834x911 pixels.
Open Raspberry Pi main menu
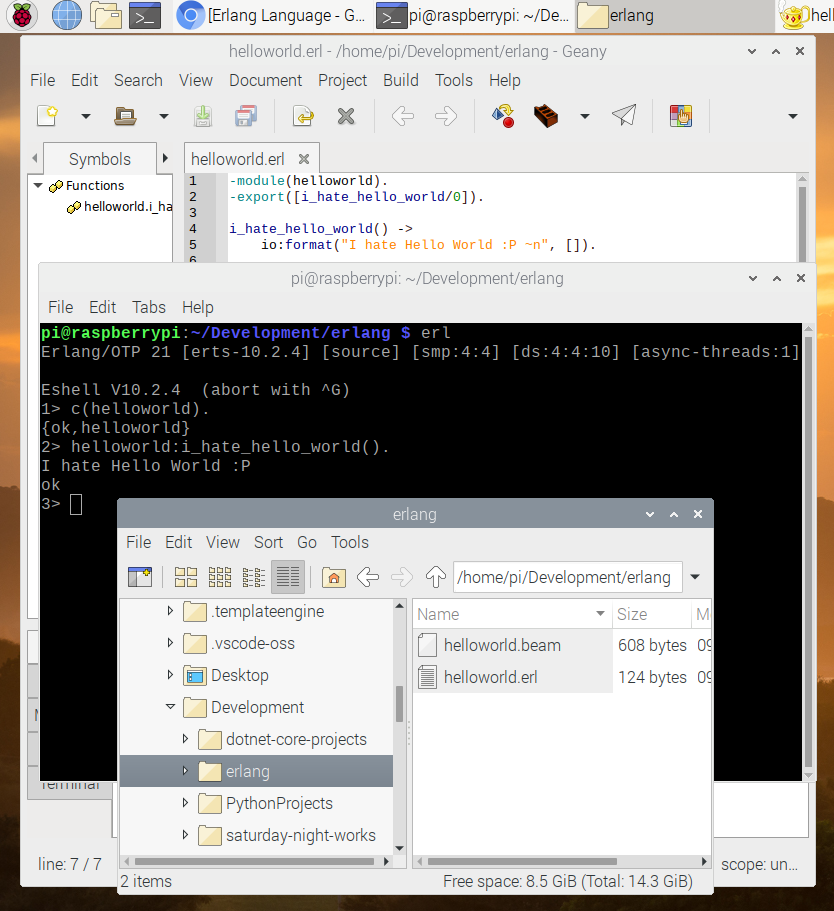(x=22, y=15)
